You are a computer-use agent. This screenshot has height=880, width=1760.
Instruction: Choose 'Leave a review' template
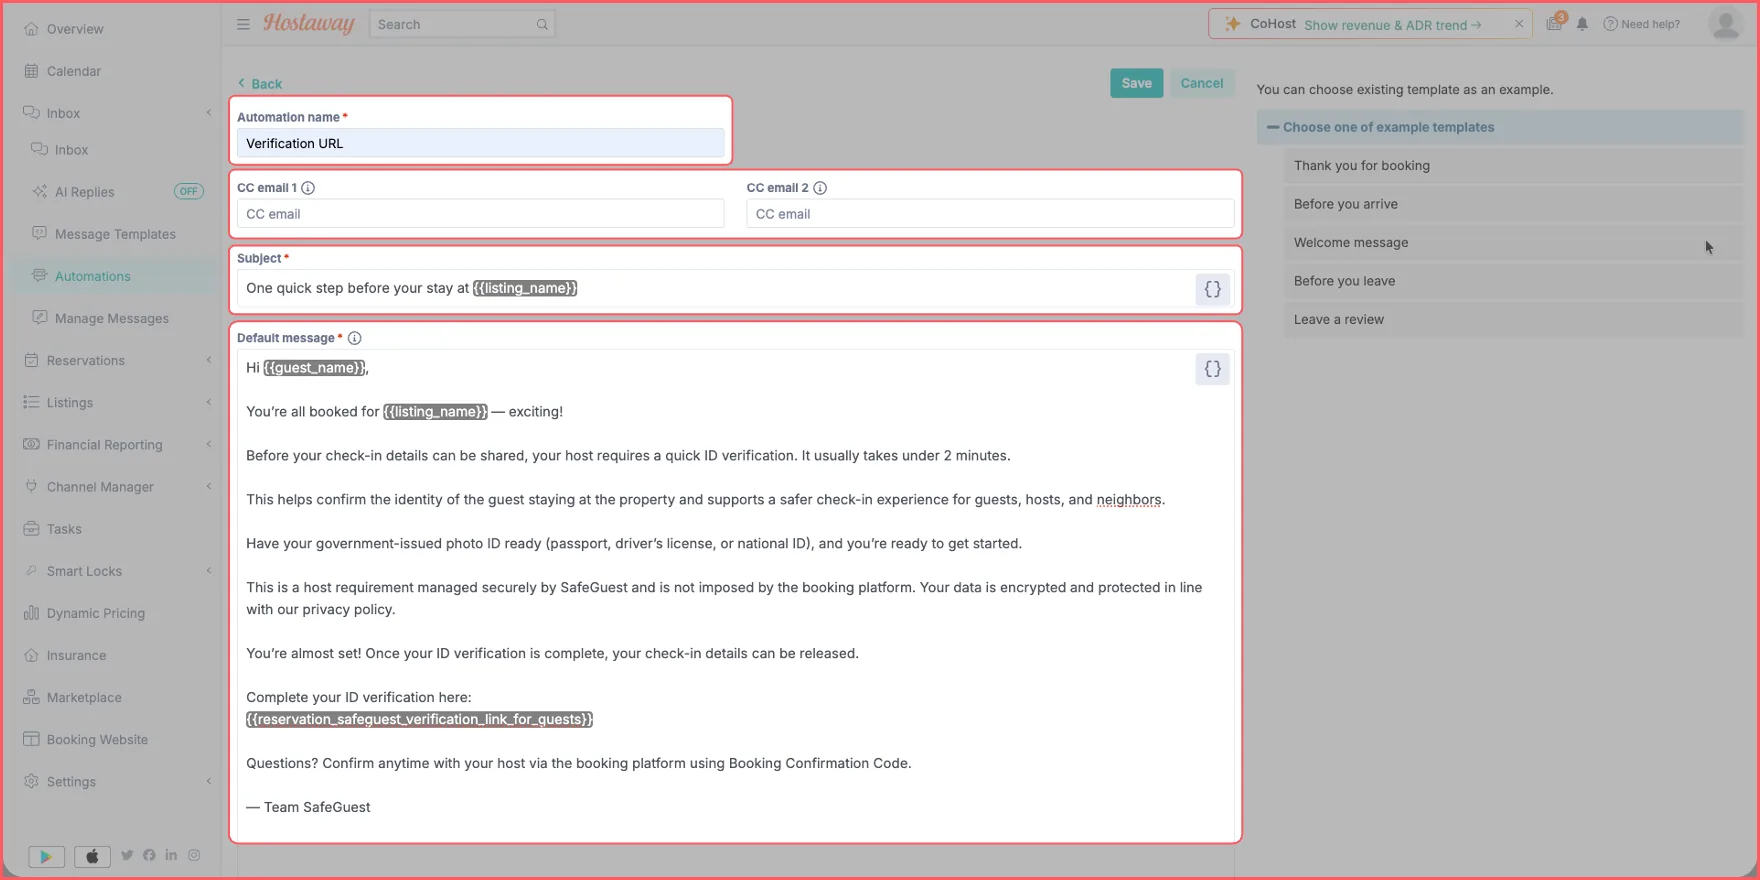1513,320
